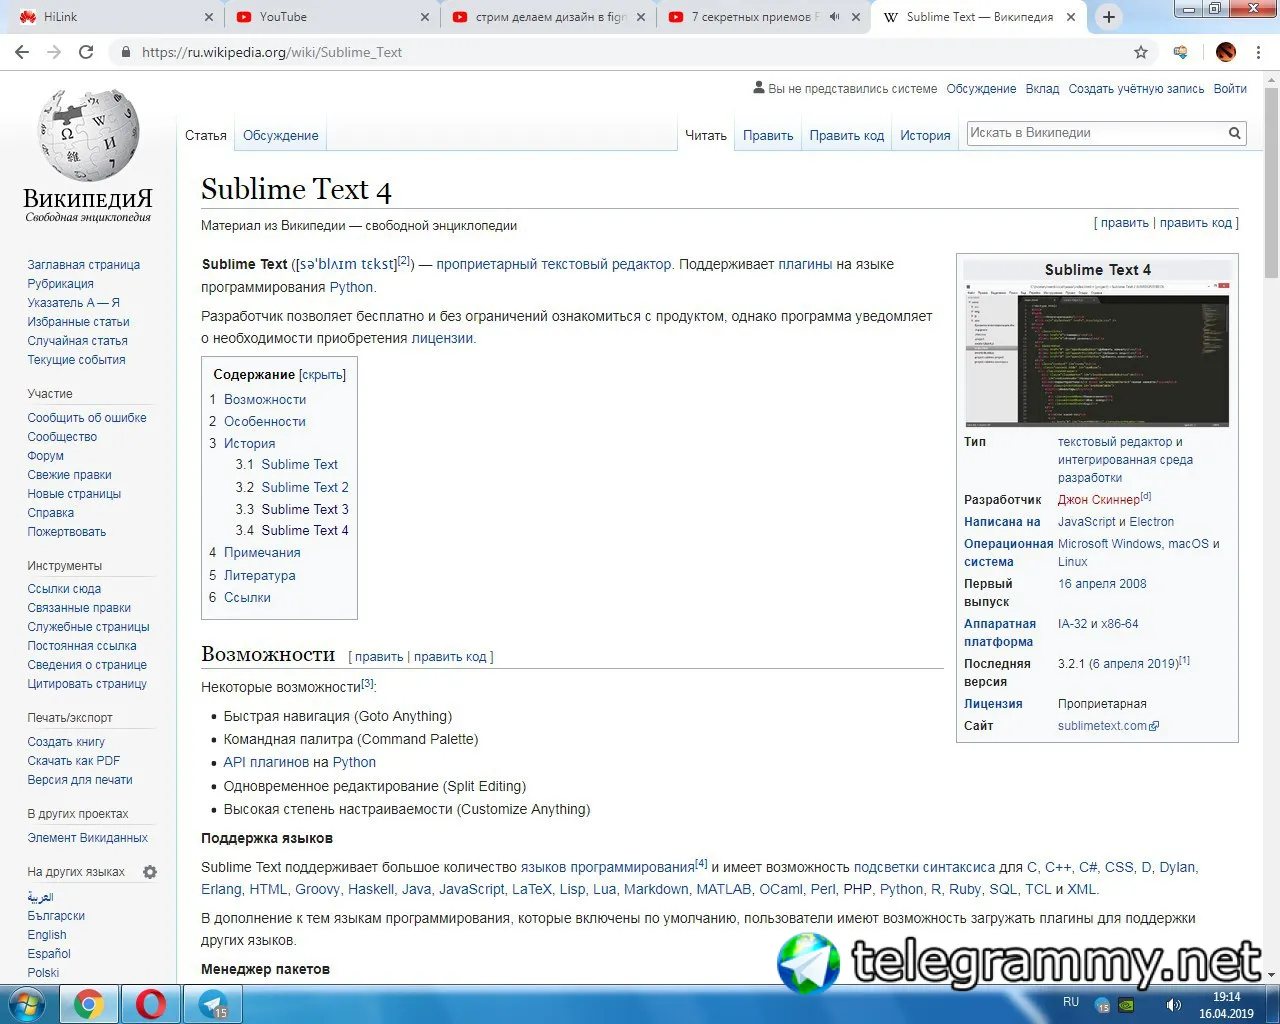Bookmark this page with the star icon
The width and height of the screenshot is (1280, 1024).
click(x=1141, y=52)
